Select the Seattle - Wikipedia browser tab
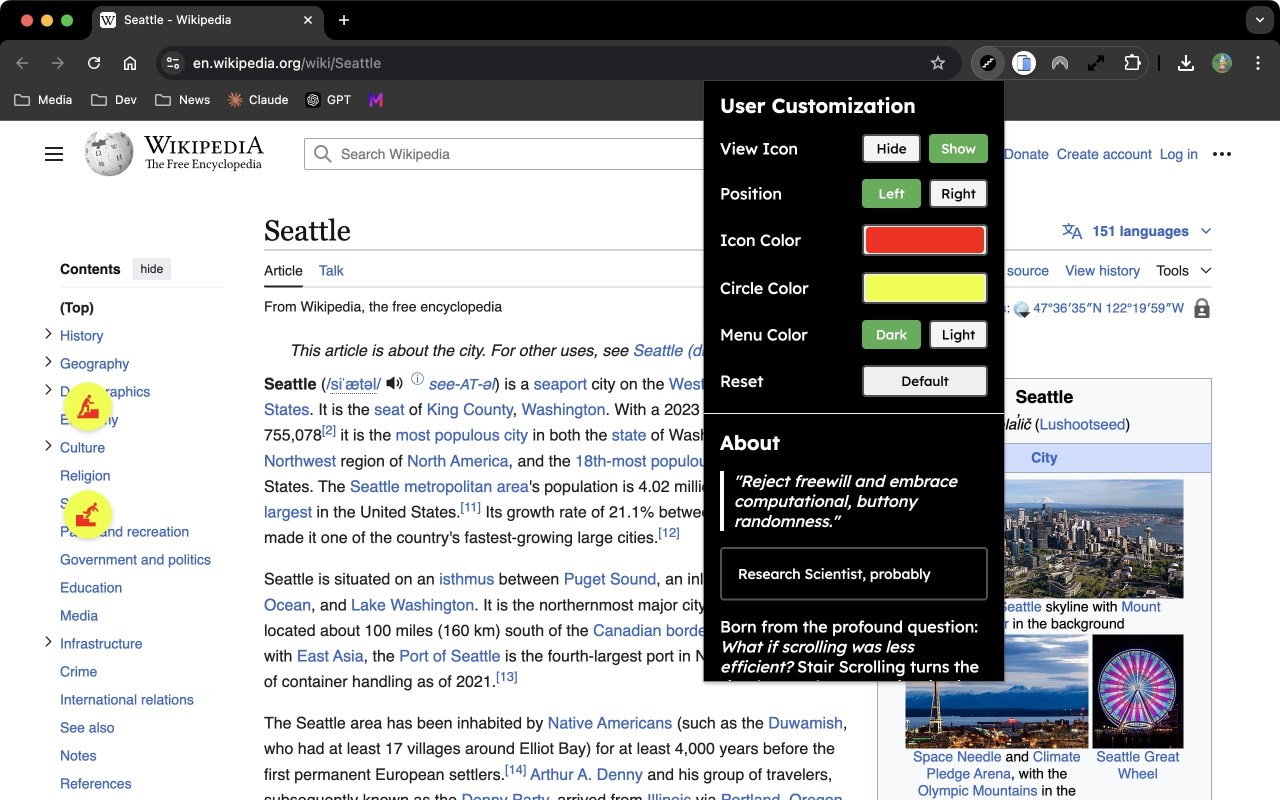Image resolution: width=1280 pixels, height=800 pixels. pyautogui.click(x=207, y=20)
